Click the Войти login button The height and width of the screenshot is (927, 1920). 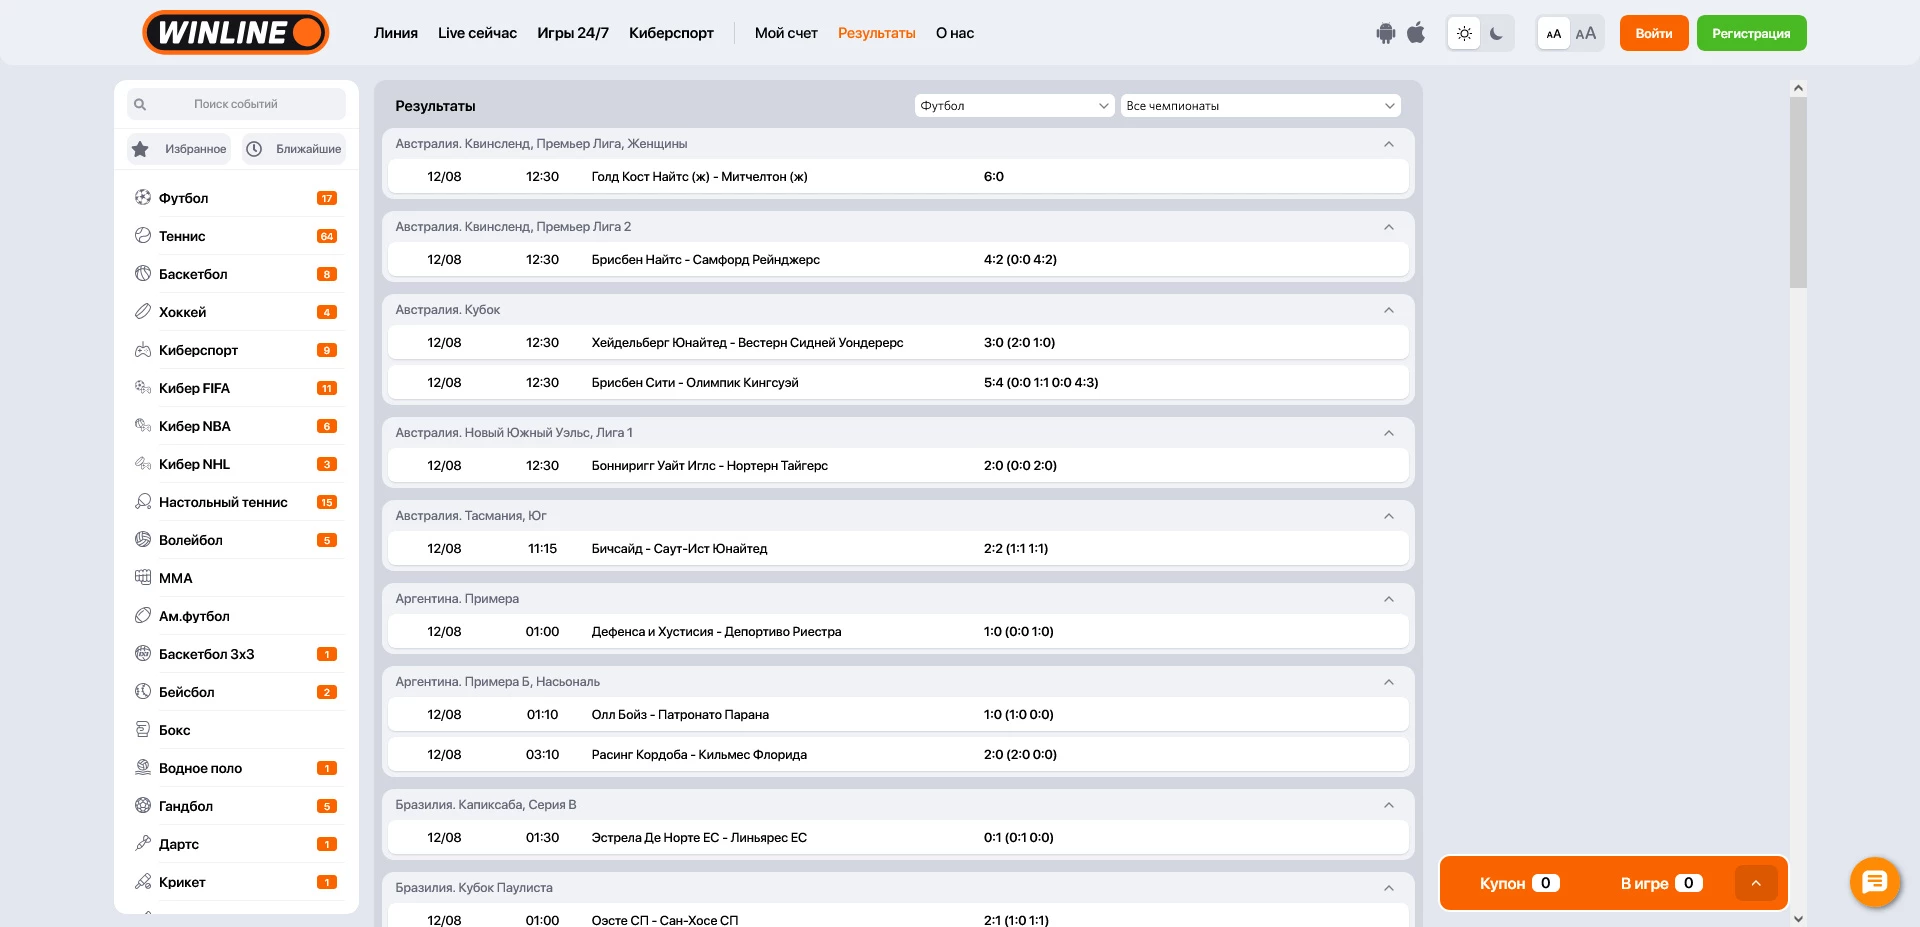[x=1653, y=33]
